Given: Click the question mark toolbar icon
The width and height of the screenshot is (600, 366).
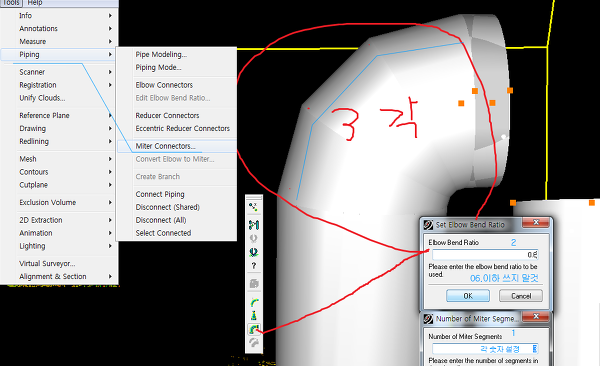Looking at the screenshot, I should tap(253, 266).
